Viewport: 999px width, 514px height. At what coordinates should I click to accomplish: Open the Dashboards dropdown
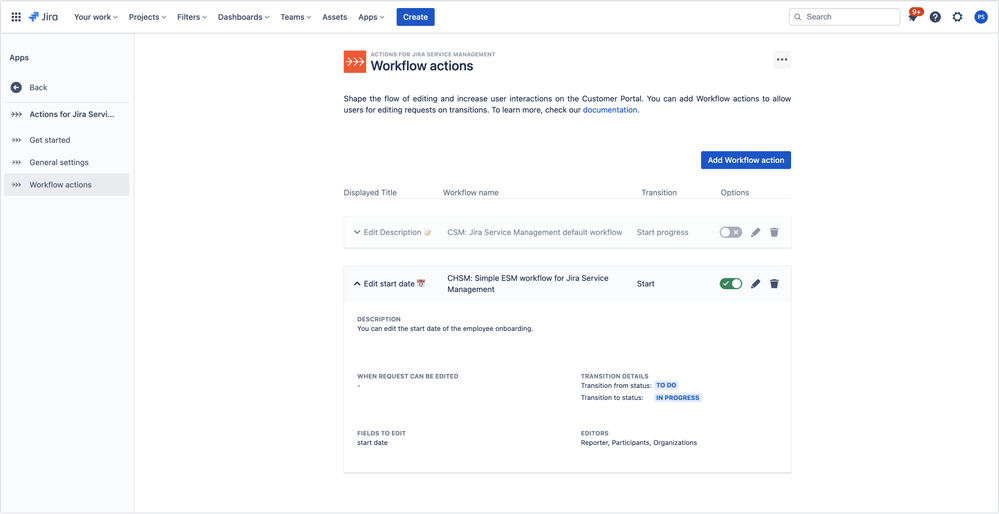tap(243, 17)
